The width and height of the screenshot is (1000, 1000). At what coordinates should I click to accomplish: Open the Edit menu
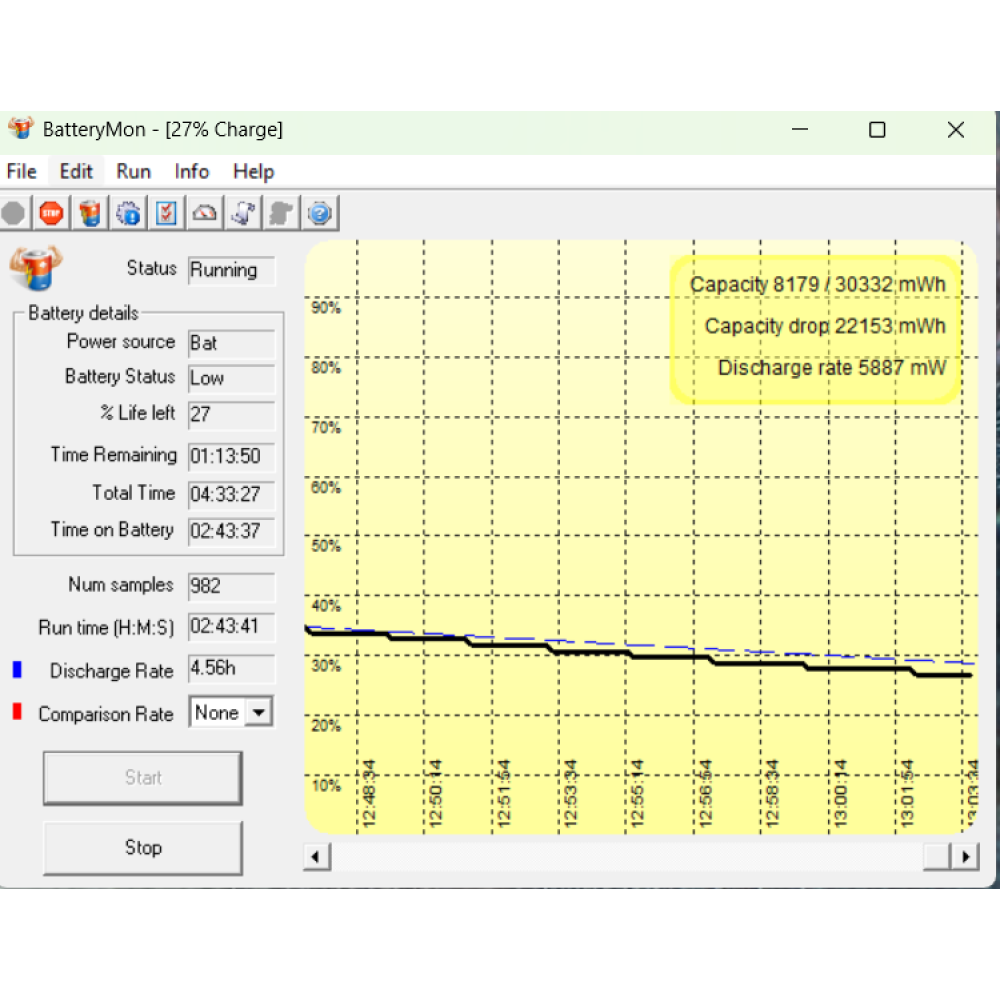tap(76, 171)
